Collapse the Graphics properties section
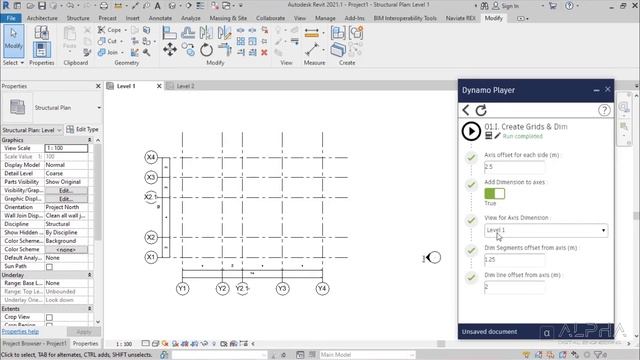Image resolution: width=640 pixels, height=360 pixels. tap(89, 140)
